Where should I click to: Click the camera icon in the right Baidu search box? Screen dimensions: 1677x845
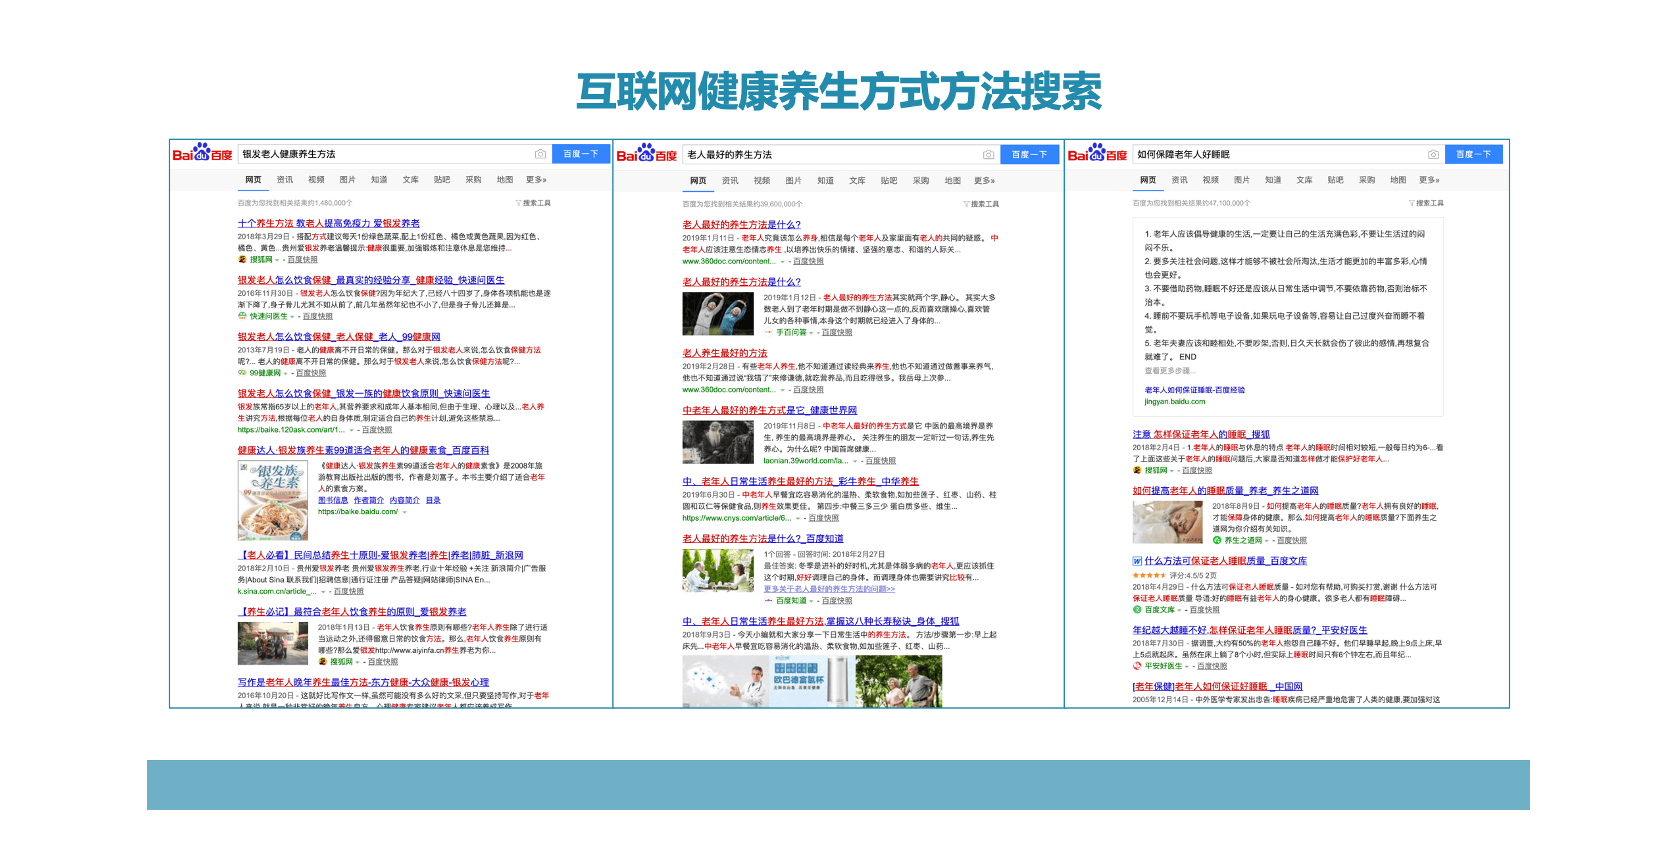coord(1433,154)
